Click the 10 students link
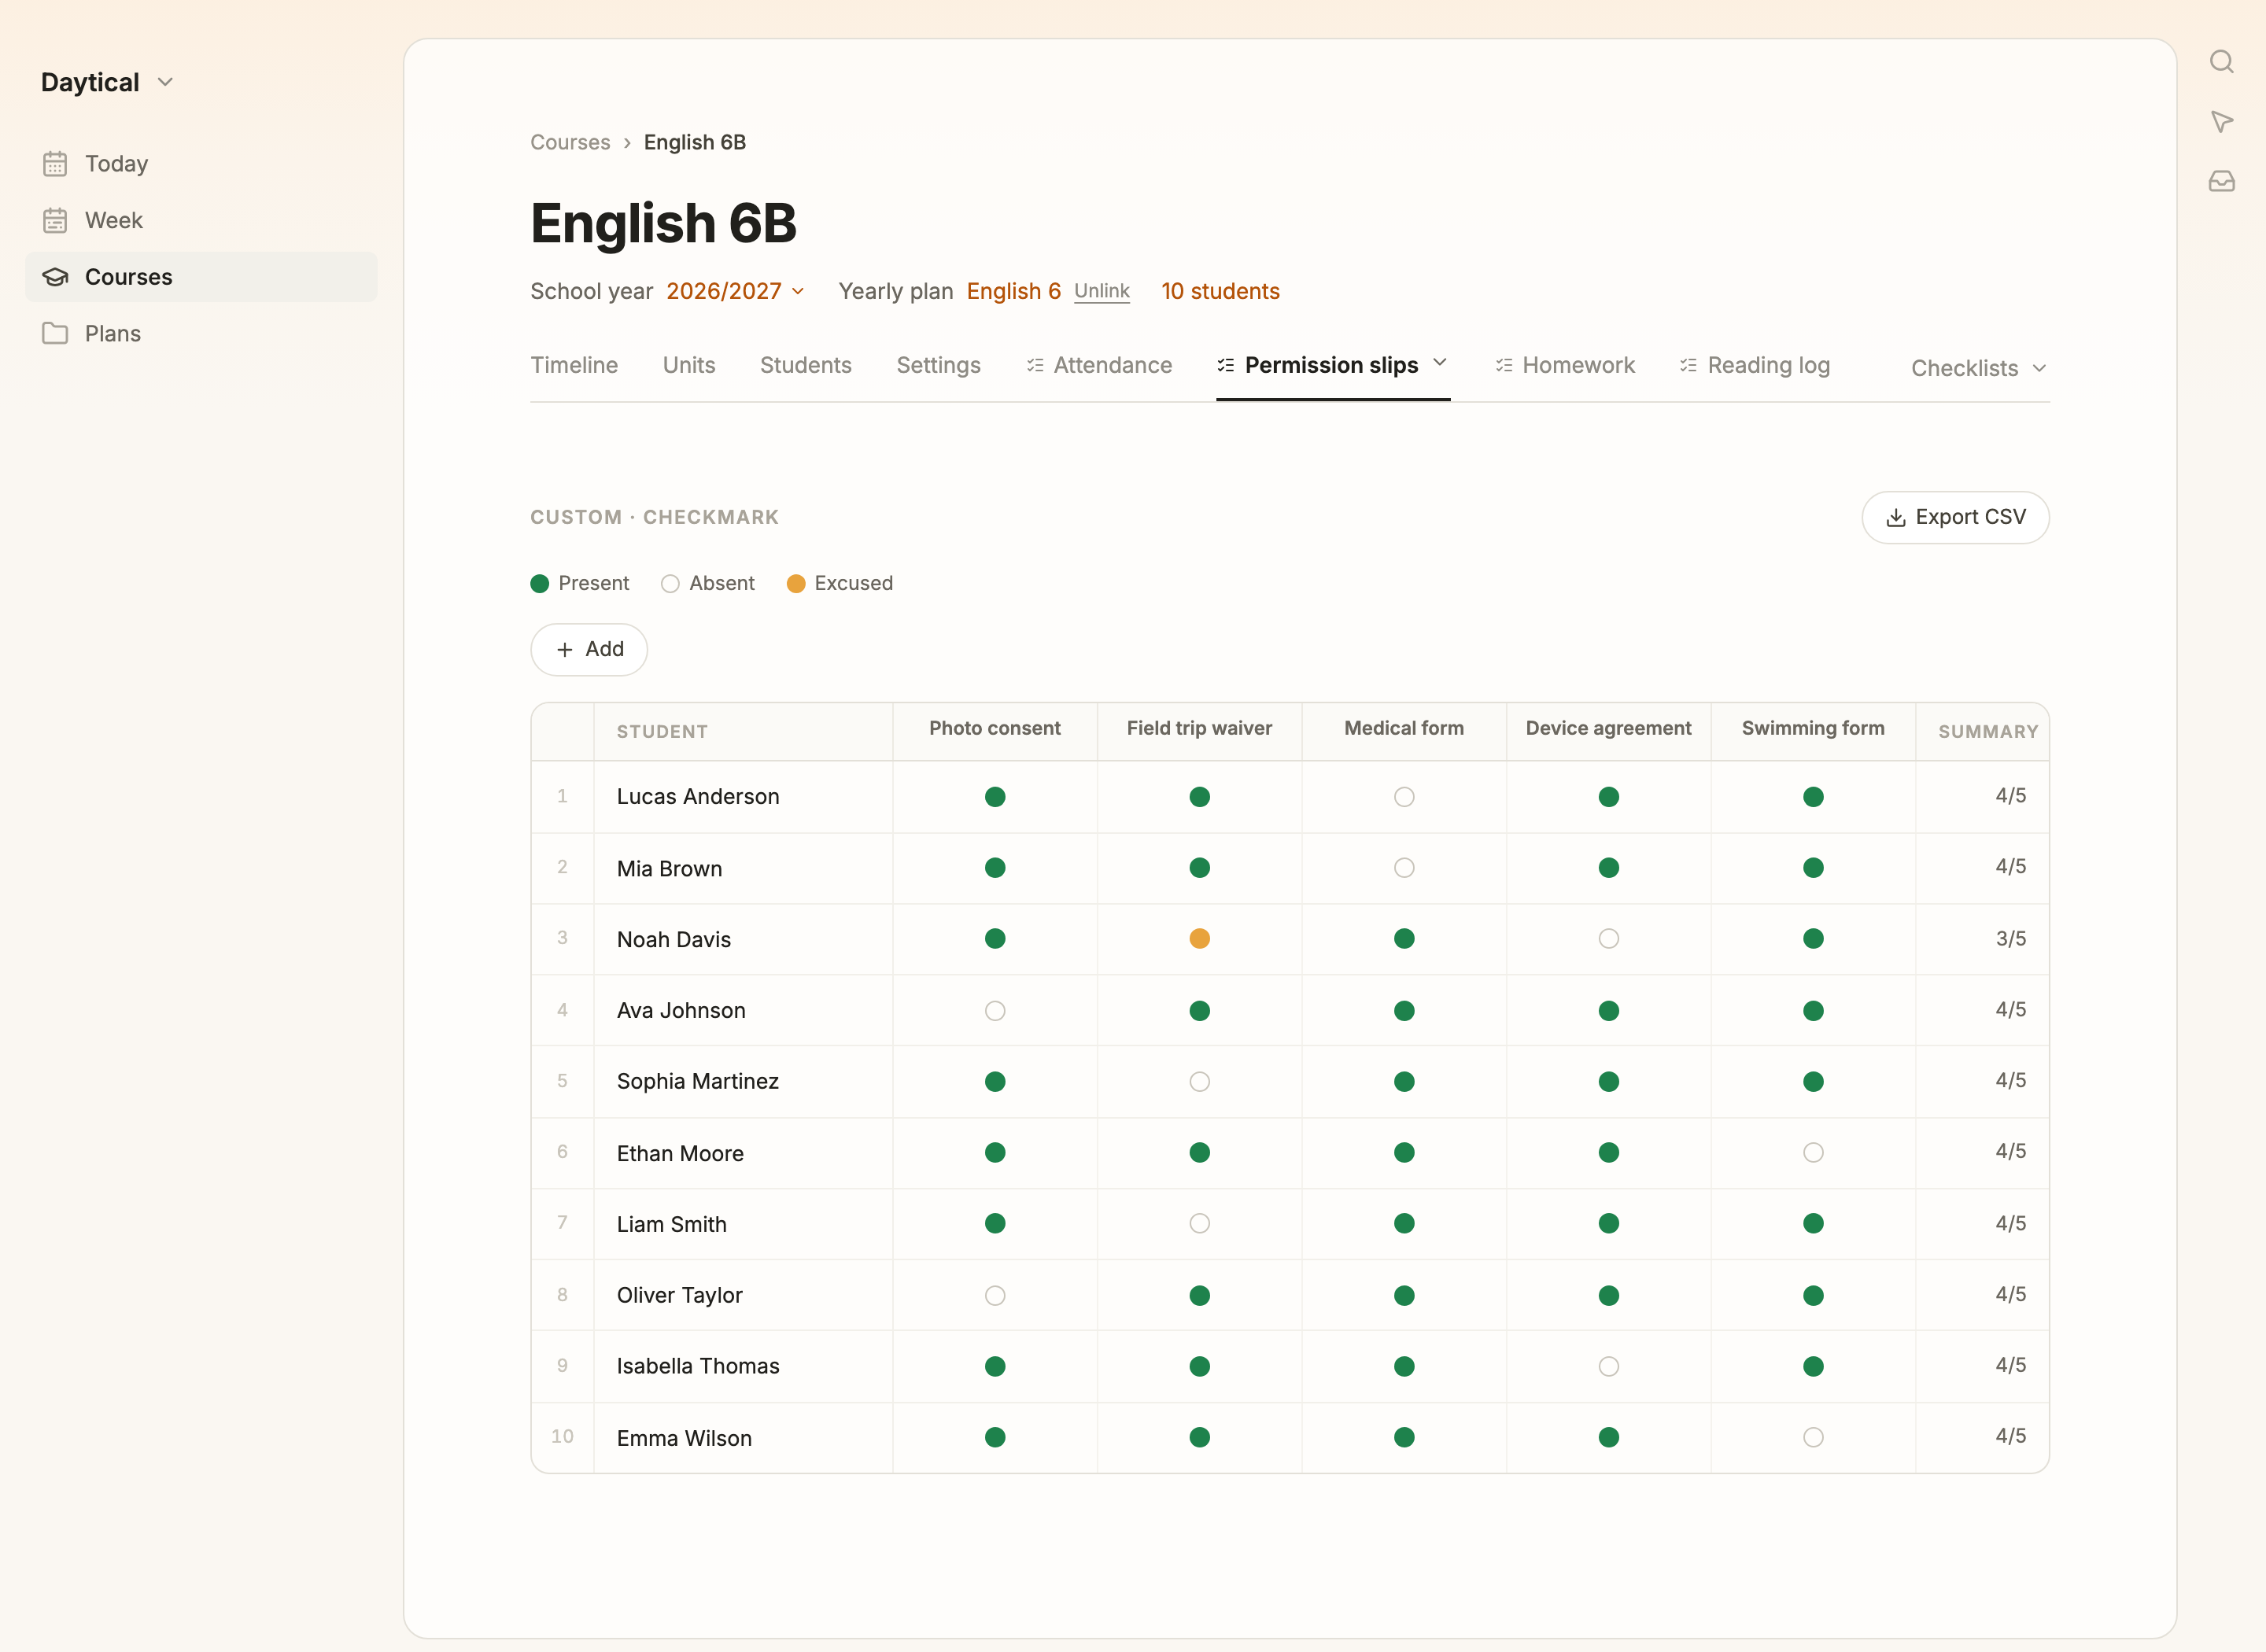 1220,291
